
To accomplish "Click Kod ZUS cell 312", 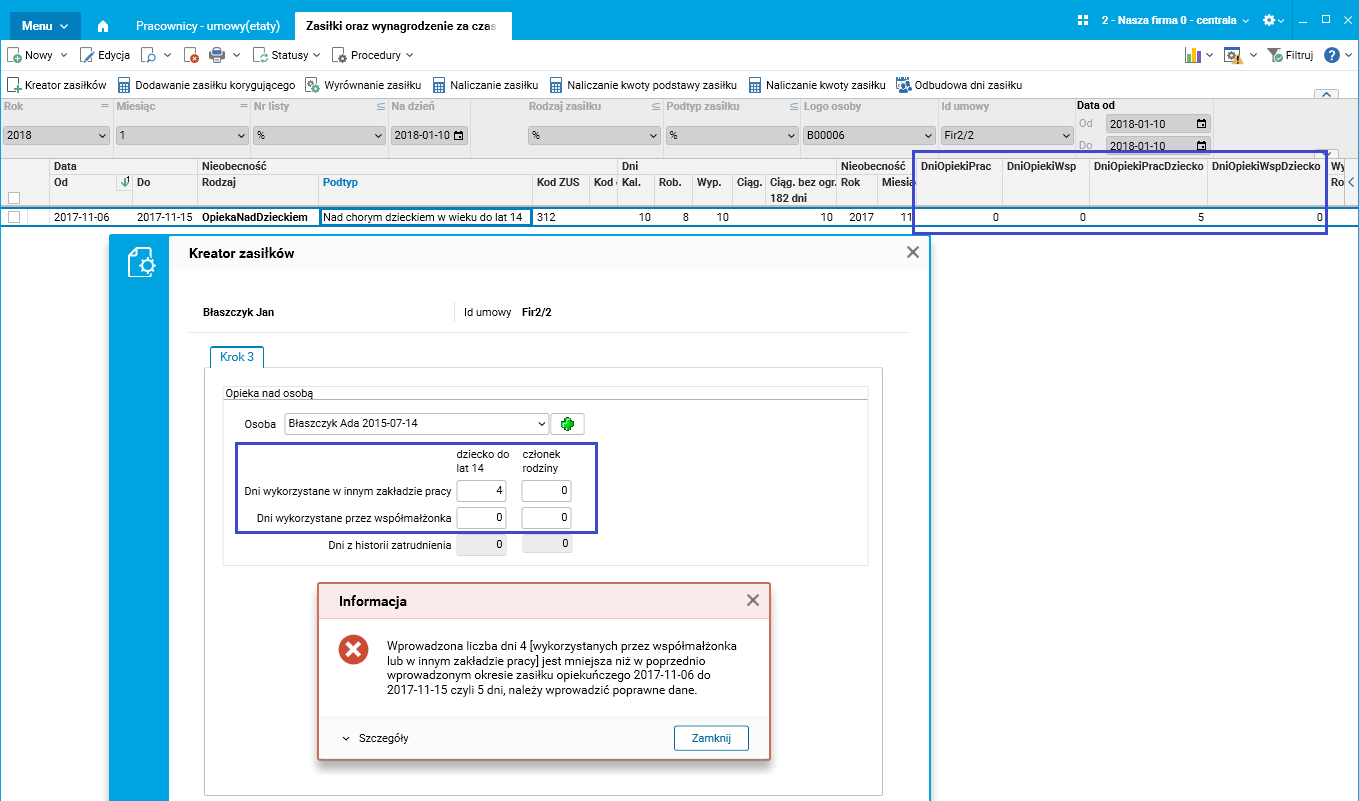I will coord(561,217).
